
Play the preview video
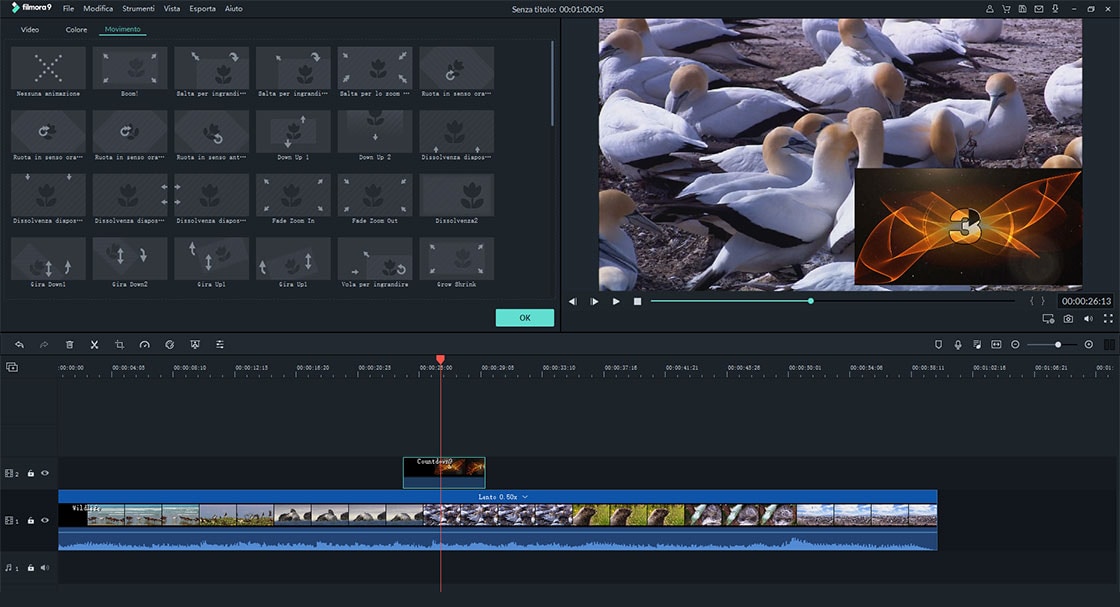coord(616,301)
